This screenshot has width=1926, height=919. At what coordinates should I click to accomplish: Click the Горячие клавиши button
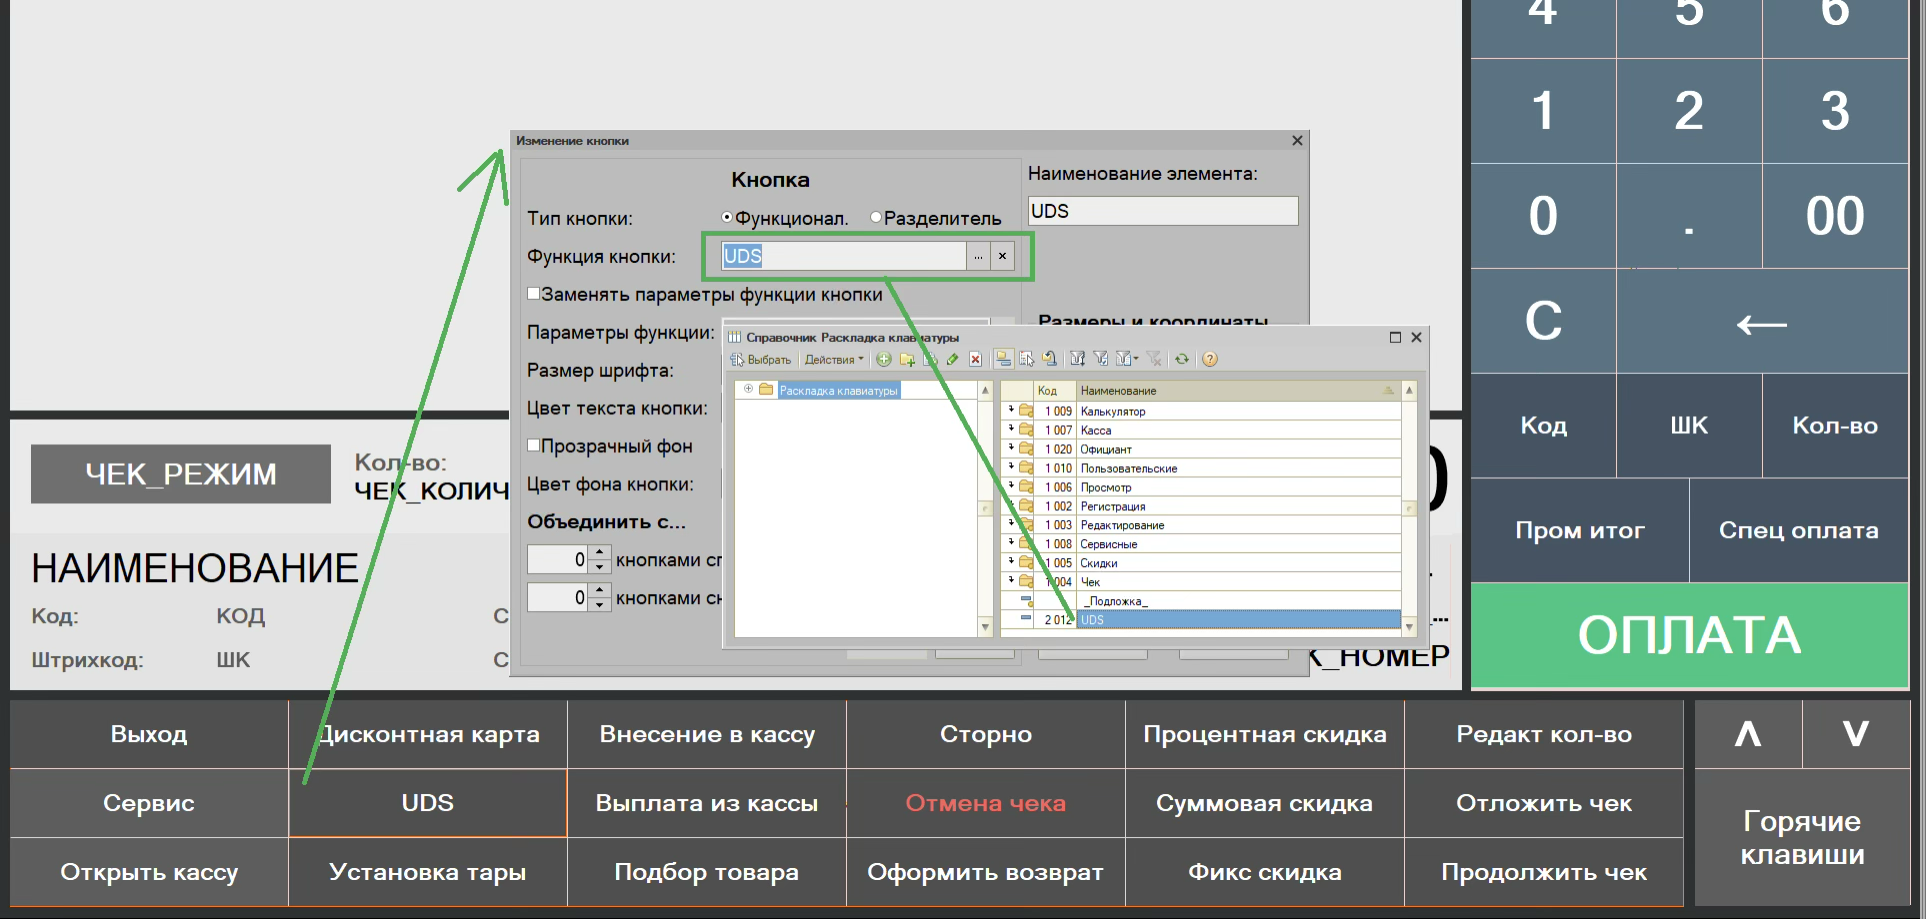point(1802,838)
